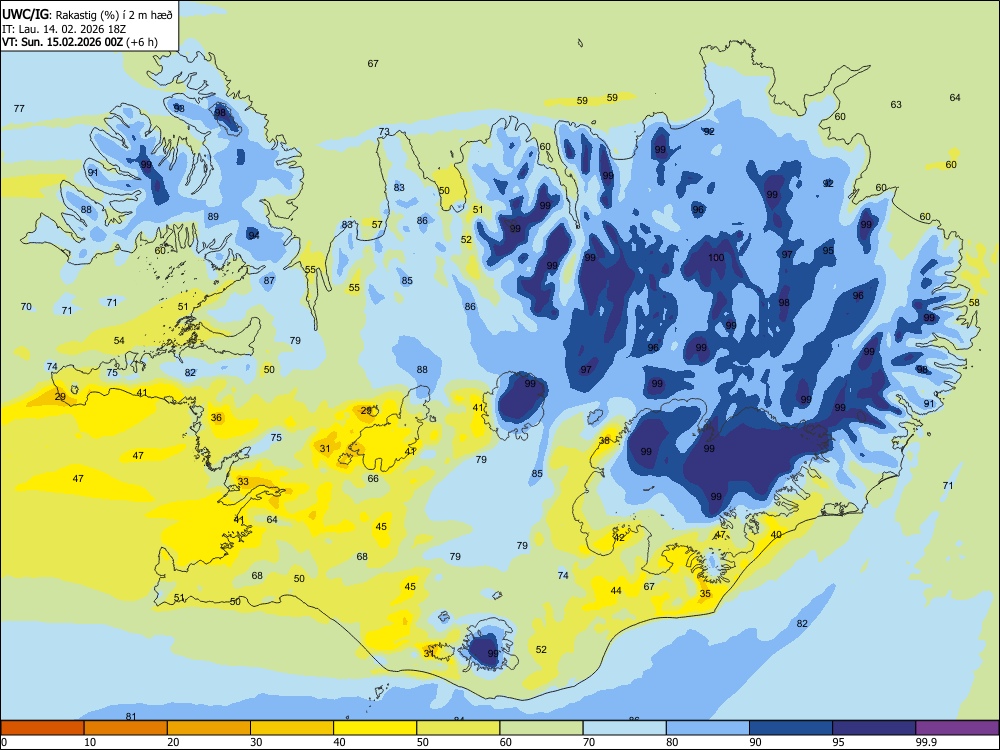Click the "73" humidity value on the coast
1000x750 pixels.
(384, 132)
